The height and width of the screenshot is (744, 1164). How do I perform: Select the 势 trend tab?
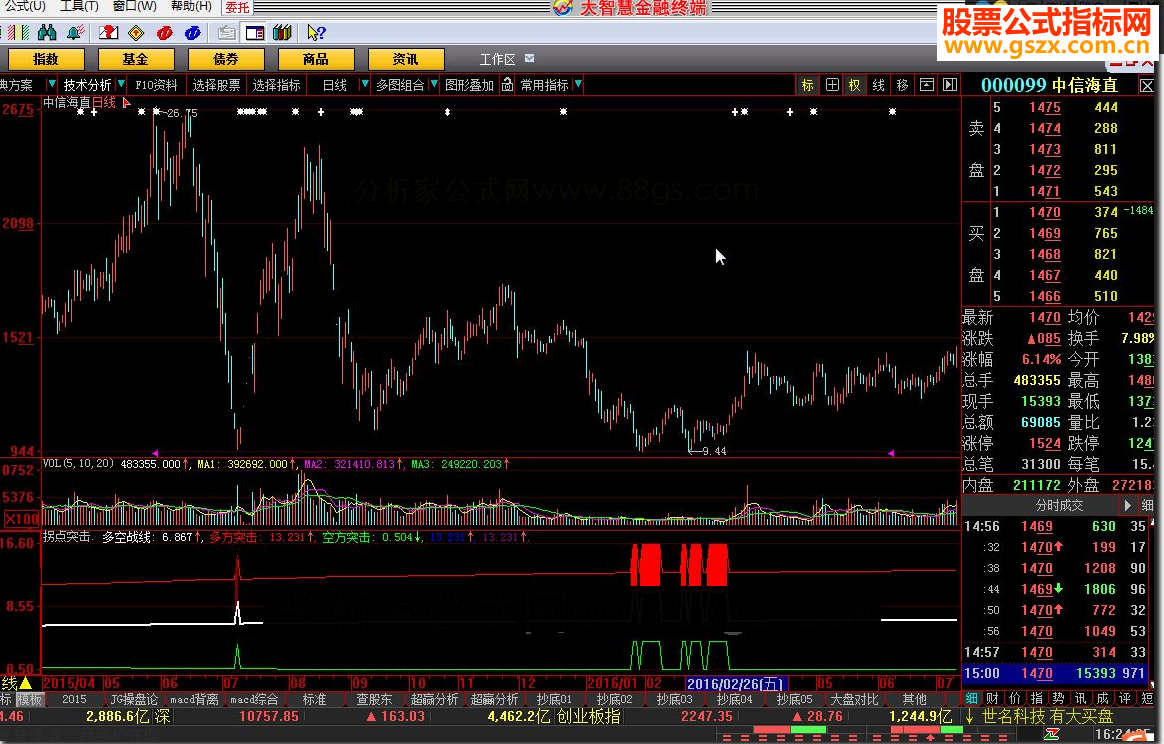click(x=1059, y=699)
